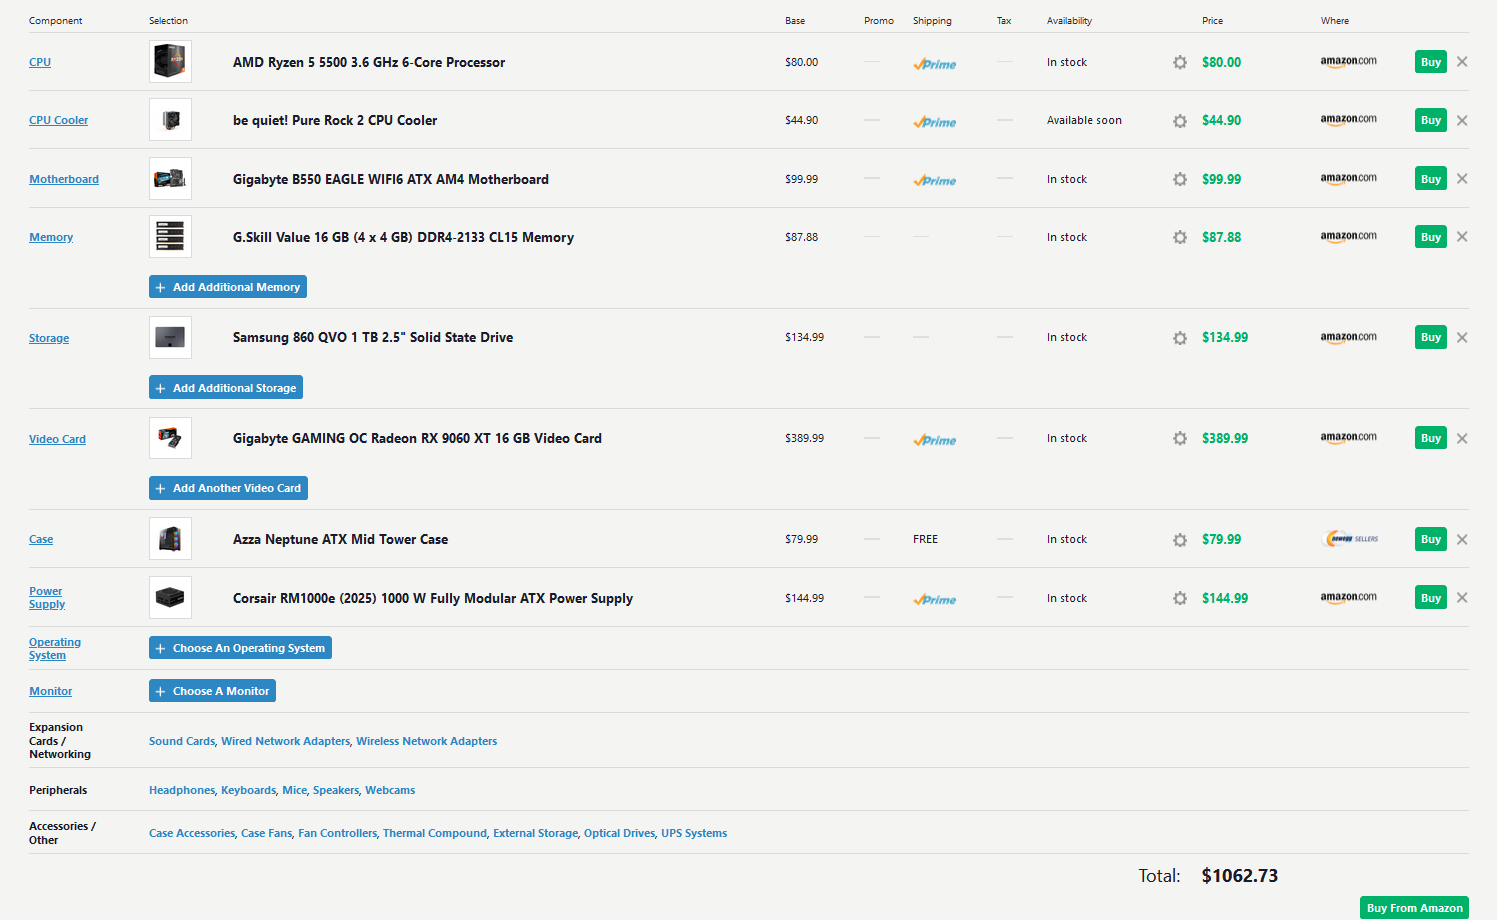Open the Motherboard component link
The width and height of the screenshot is (1497, 920).
(x=64, y=179)
